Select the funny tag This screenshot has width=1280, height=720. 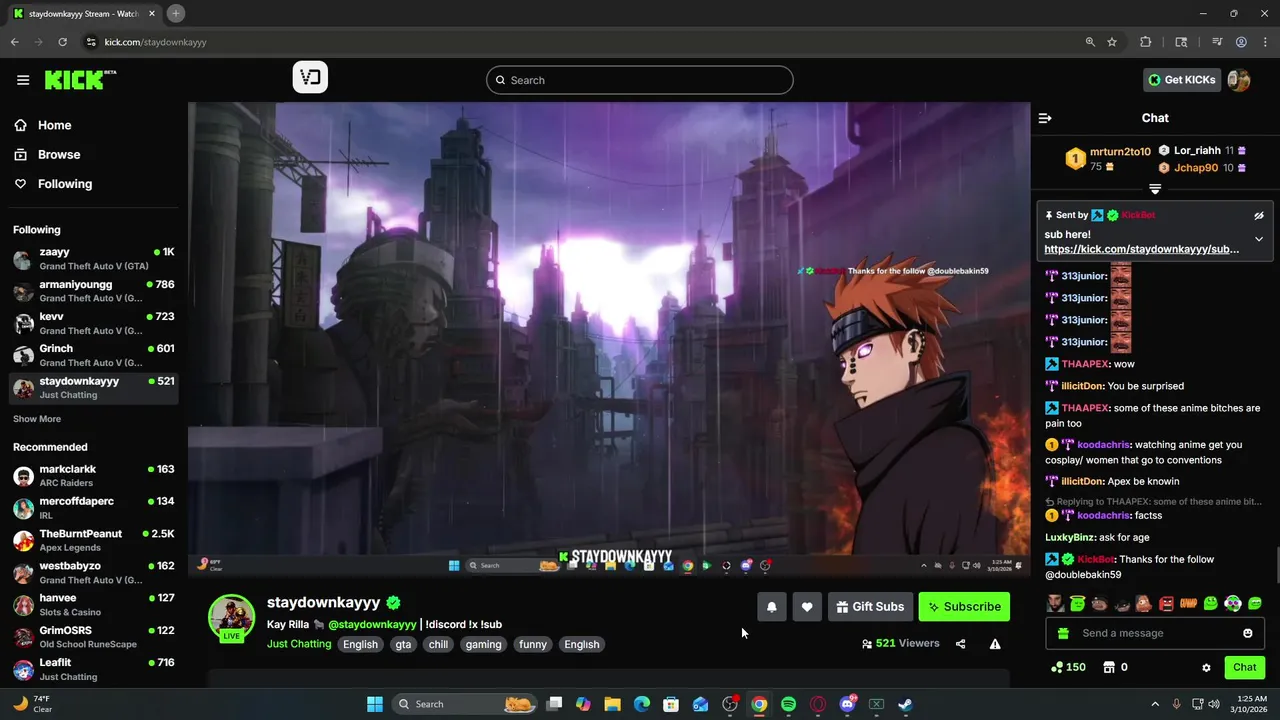tap(533, 644)
